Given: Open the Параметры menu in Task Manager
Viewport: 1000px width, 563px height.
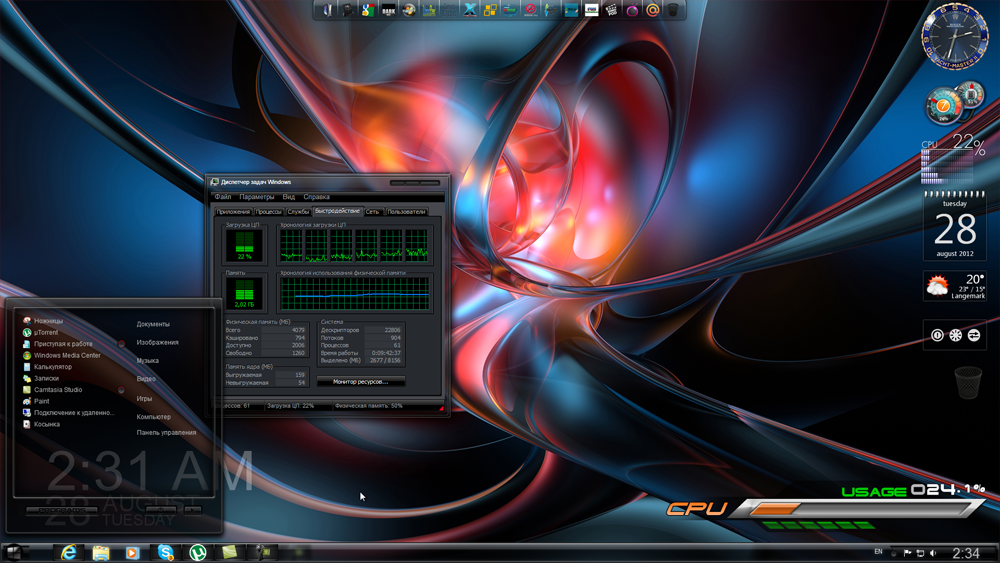Looking at the screenshot, I should 256,197.
